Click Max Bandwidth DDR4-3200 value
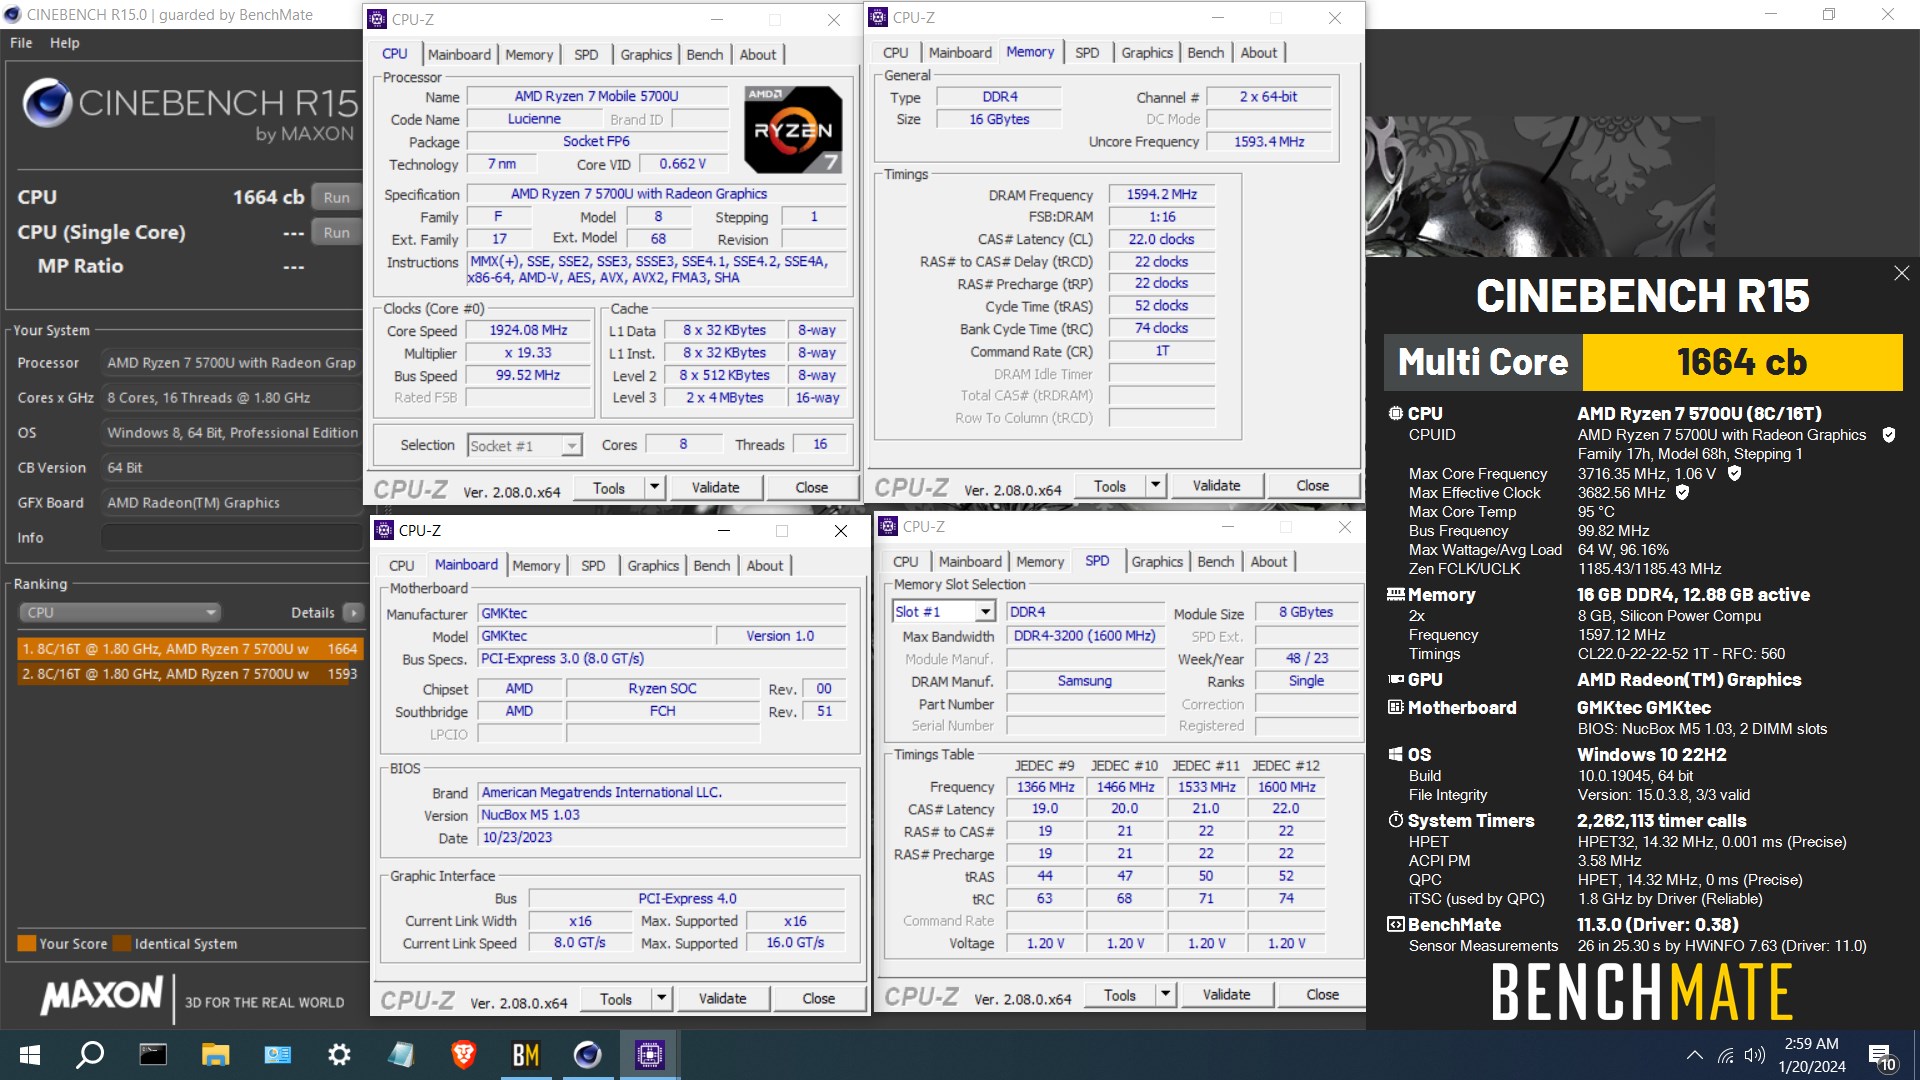This screenshot has height=1080, width=1920. coord(1085,636)
